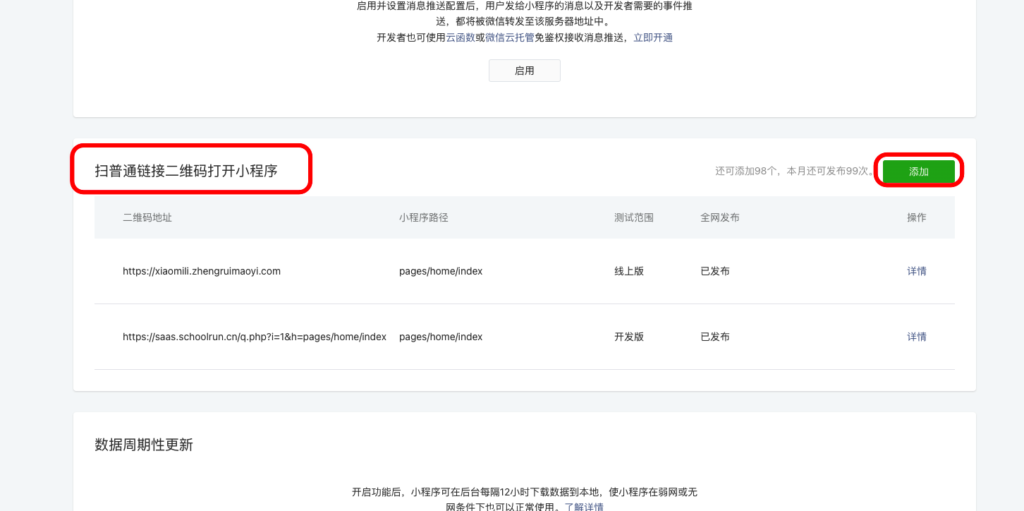Open the 微信云托管 link
Screen dimensions: 1024x511
[509, 38]
